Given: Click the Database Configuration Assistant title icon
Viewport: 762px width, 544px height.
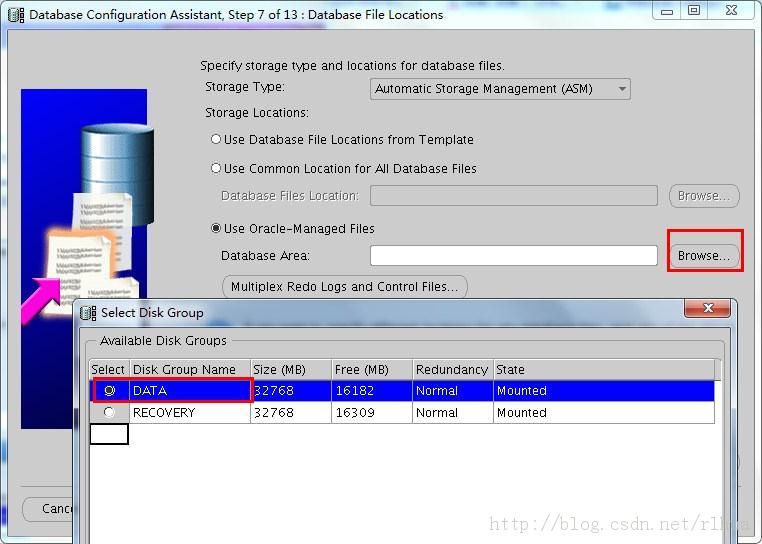Looking at the screenshot, I should pyautogui.click(x=16, y=14).
